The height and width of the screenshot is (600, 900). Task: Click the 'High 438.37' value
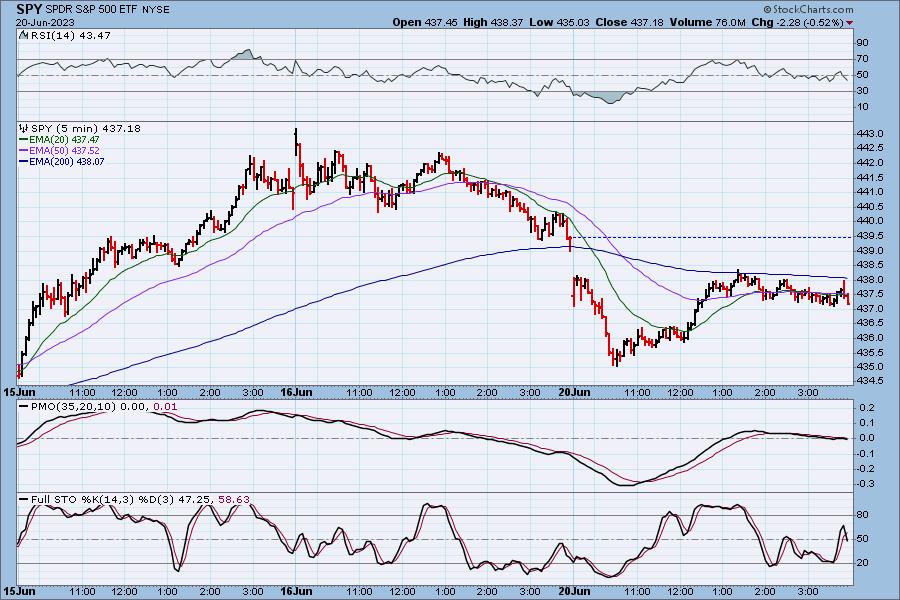[x=493, y=22]
